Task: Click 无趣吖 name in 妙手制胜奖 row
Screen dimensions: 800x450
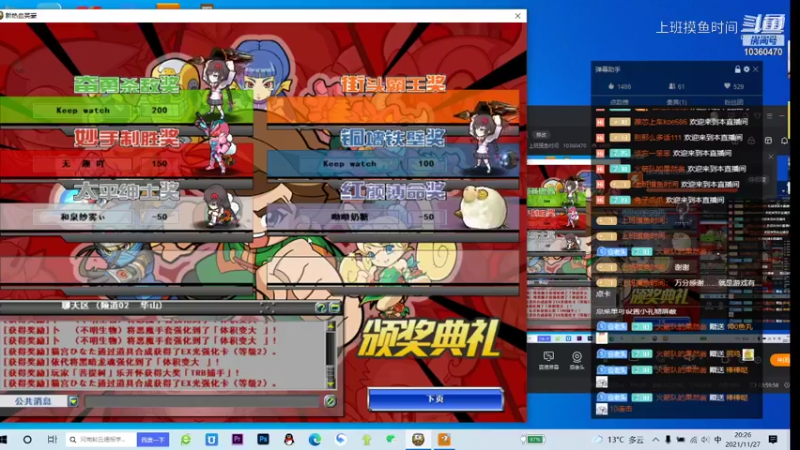Action: pyautogui.click(x=83, y=164)
